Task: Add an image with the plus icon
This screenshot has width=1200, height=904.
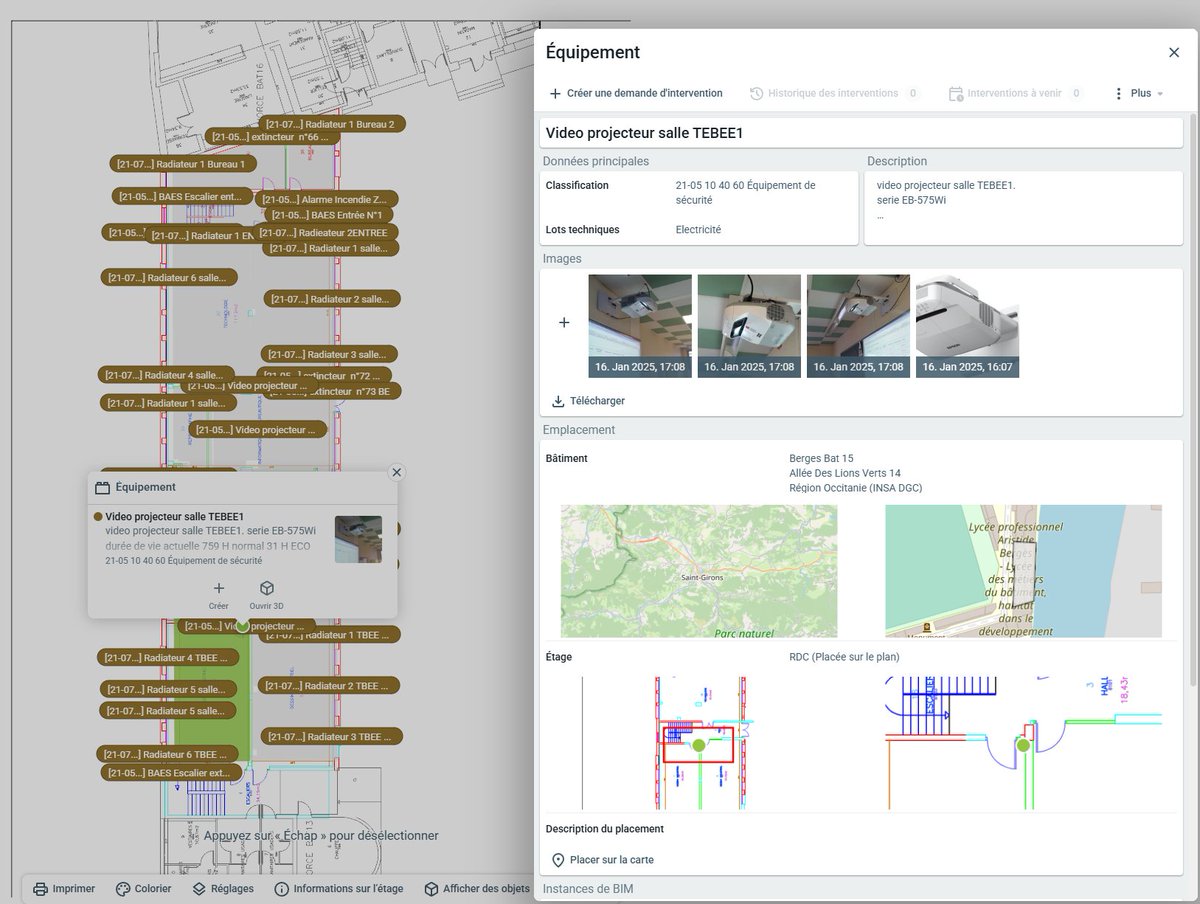Action: [564, 323]
